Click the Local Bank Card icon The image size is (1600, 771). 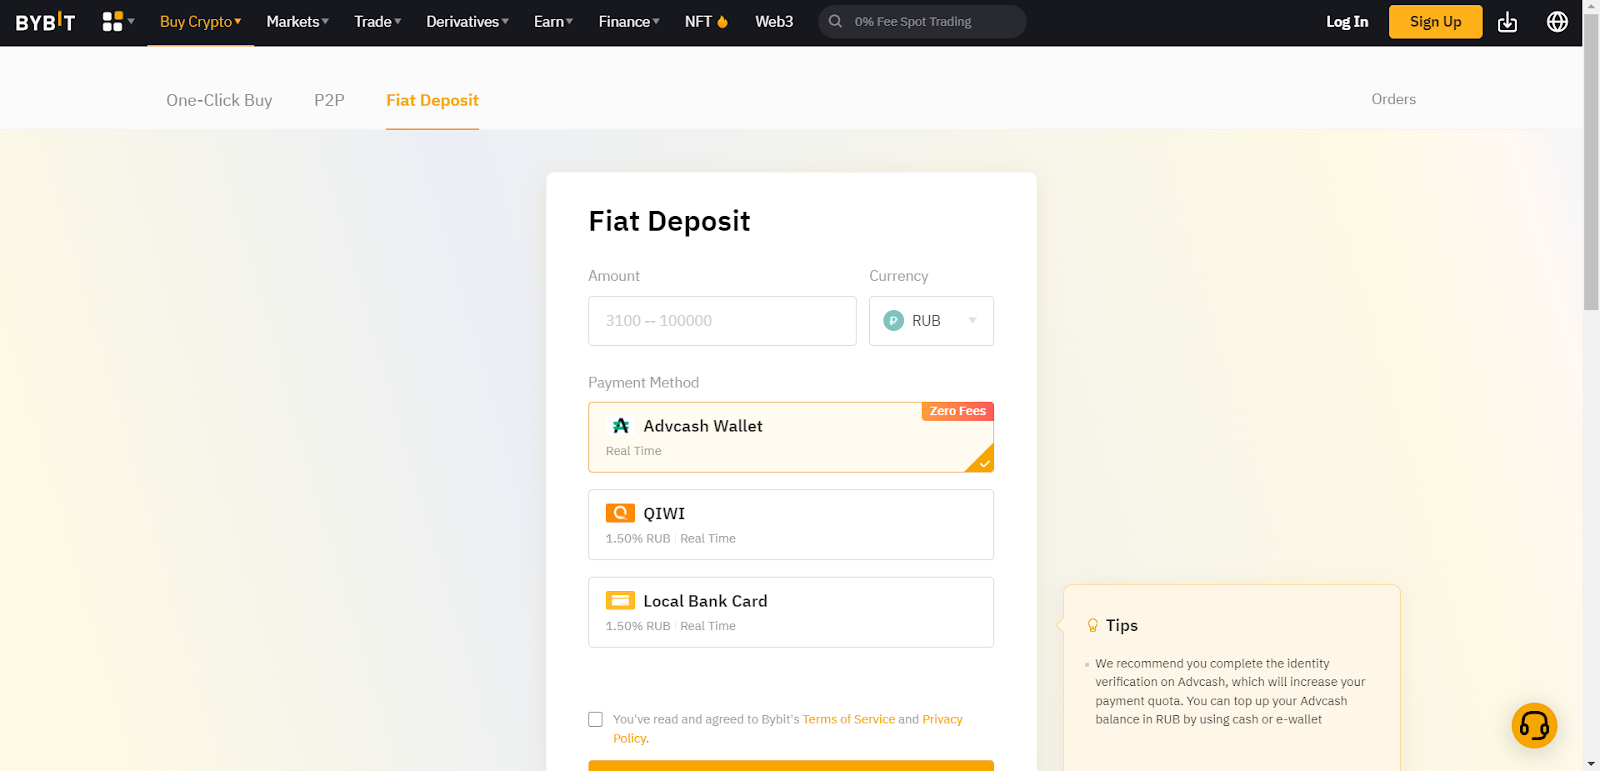click(620, 600)
